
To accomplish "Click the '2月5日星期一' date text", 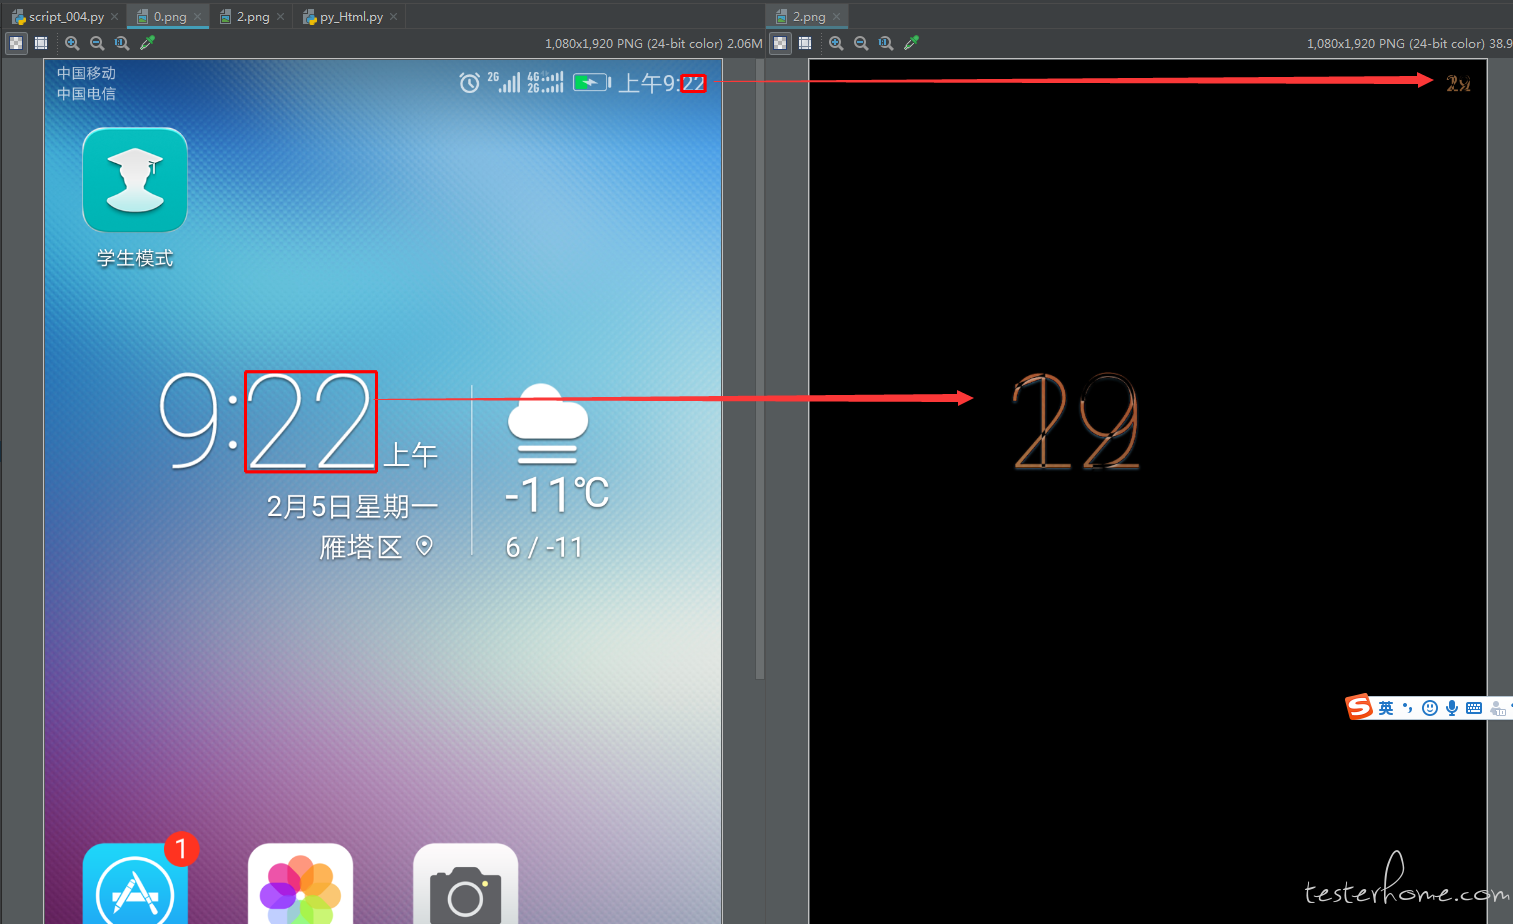I will coord(352,506).
